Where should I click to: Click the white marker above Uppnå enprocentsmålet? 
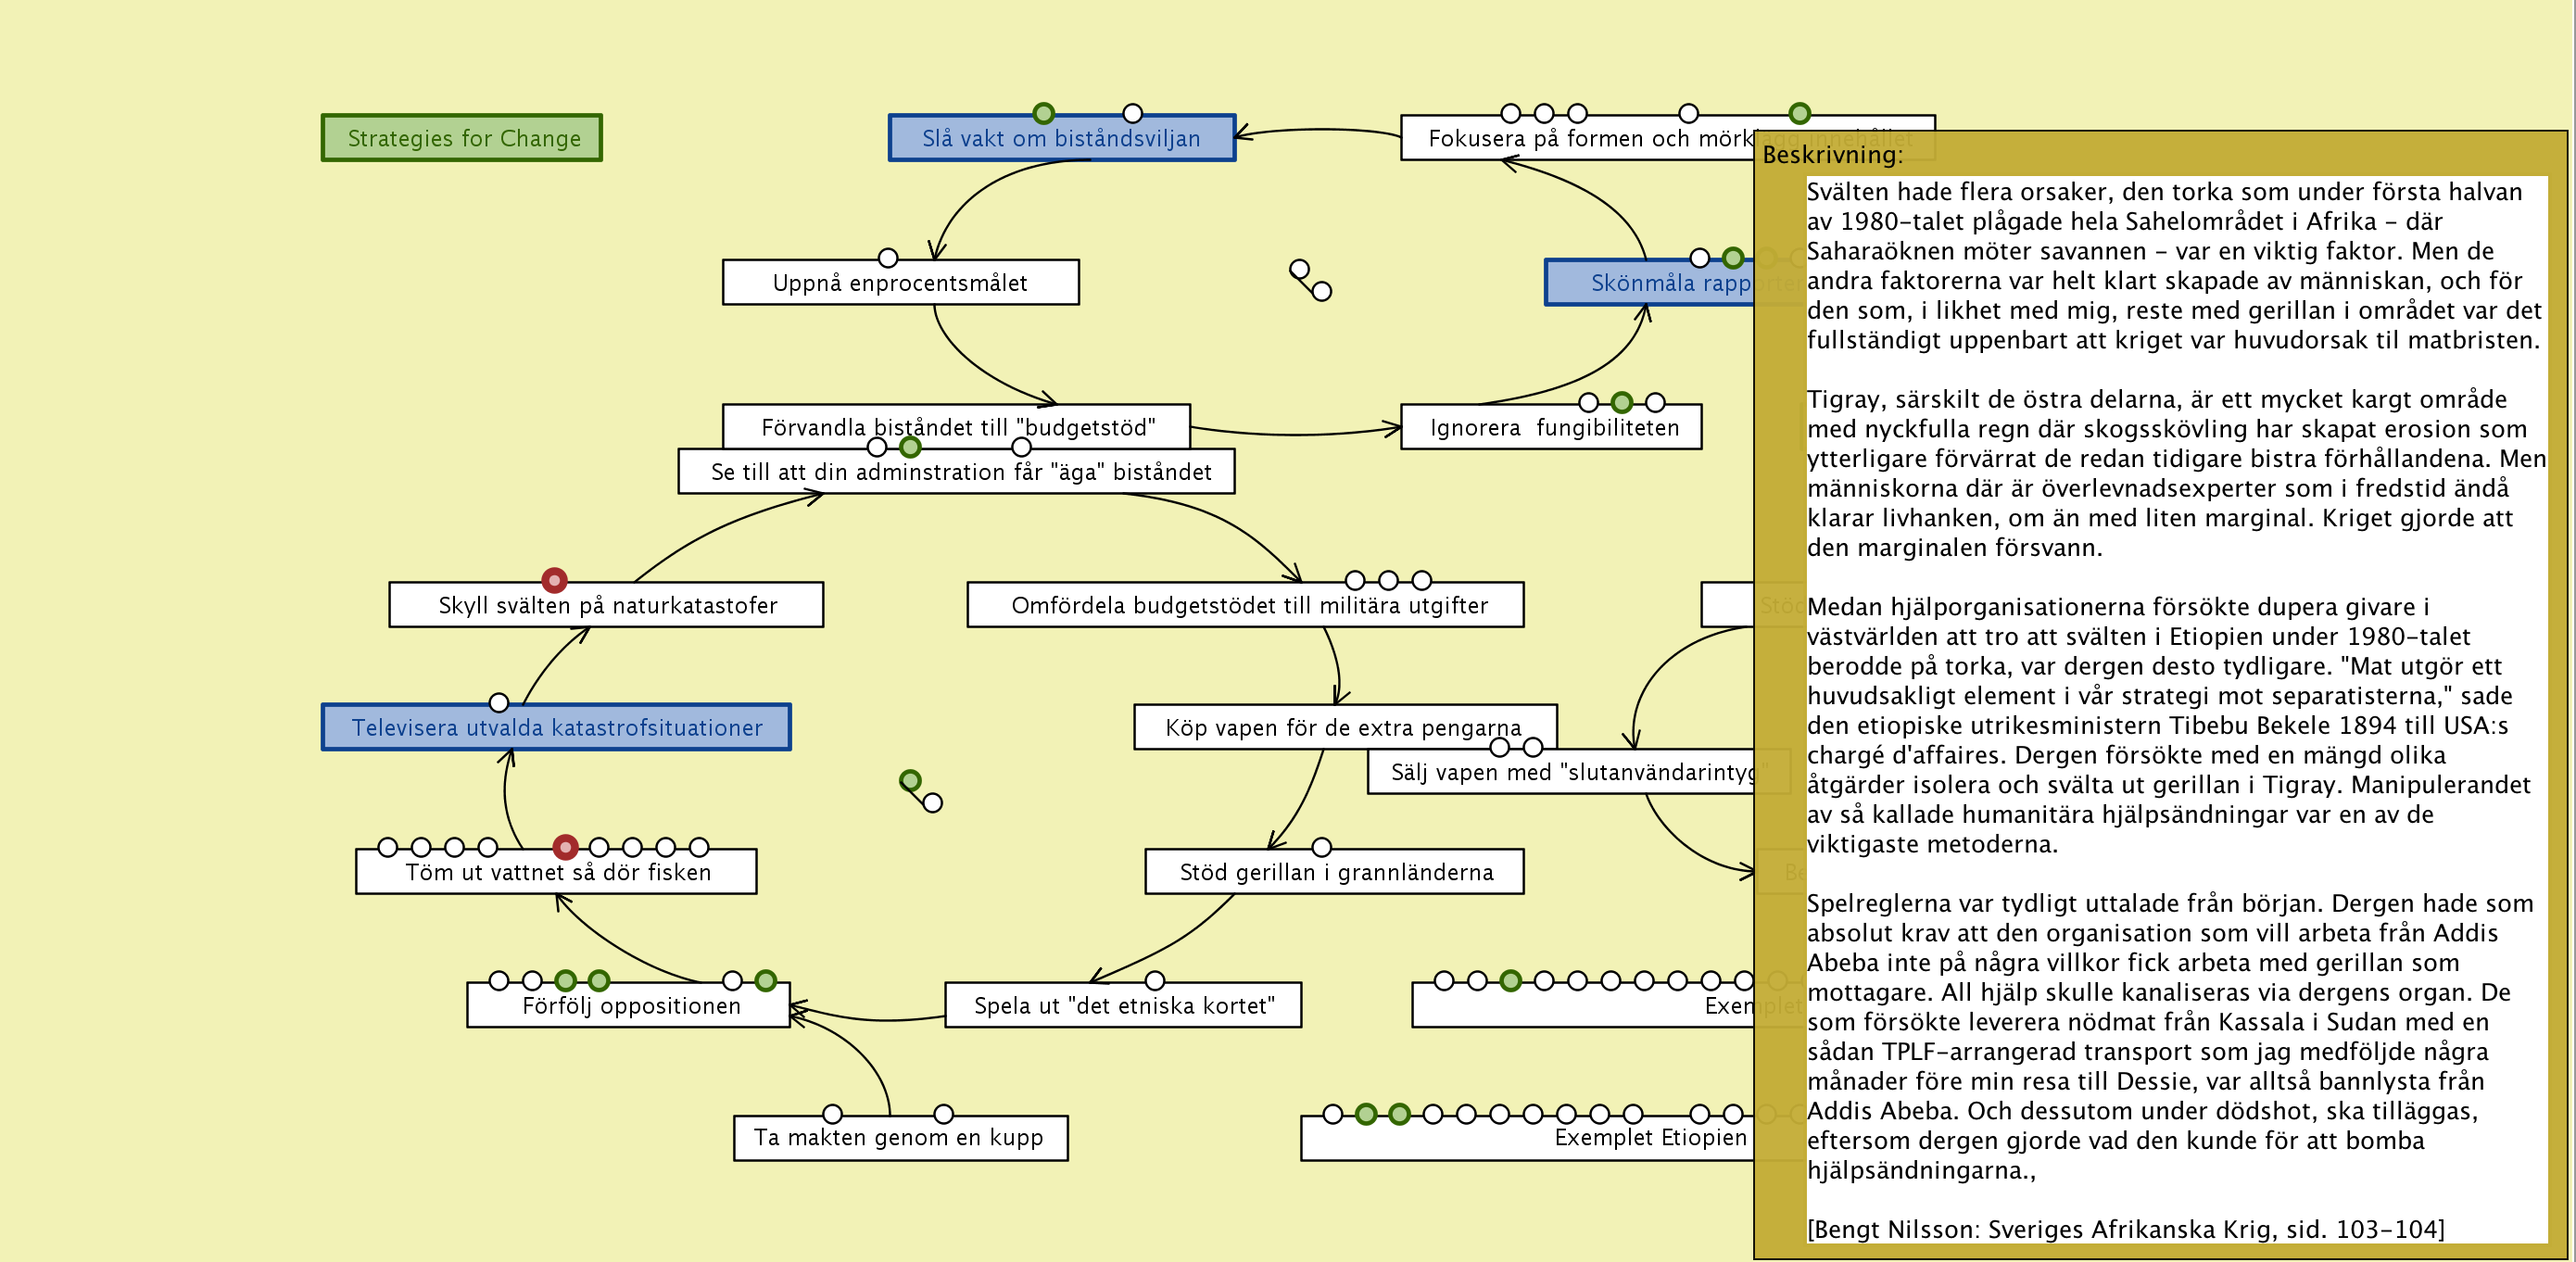click(x=887, y=258)
